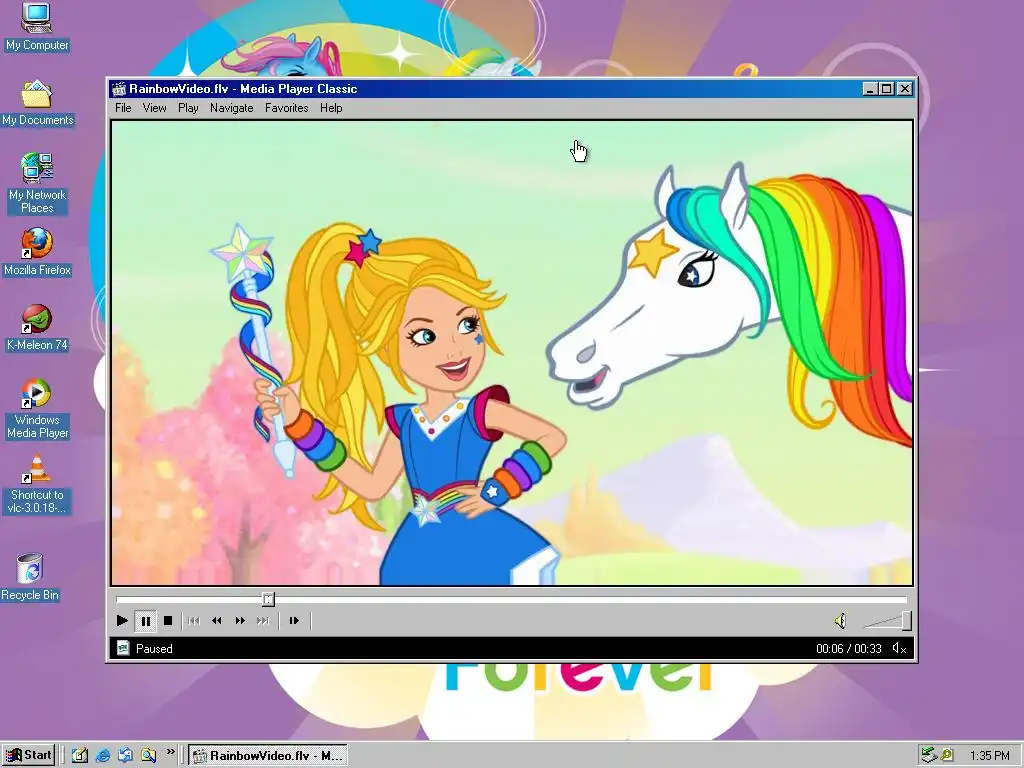Stop the video with the Stop button
This screenshot has width=1024, height=768.
pyautogui.click(x=168, y=620)
